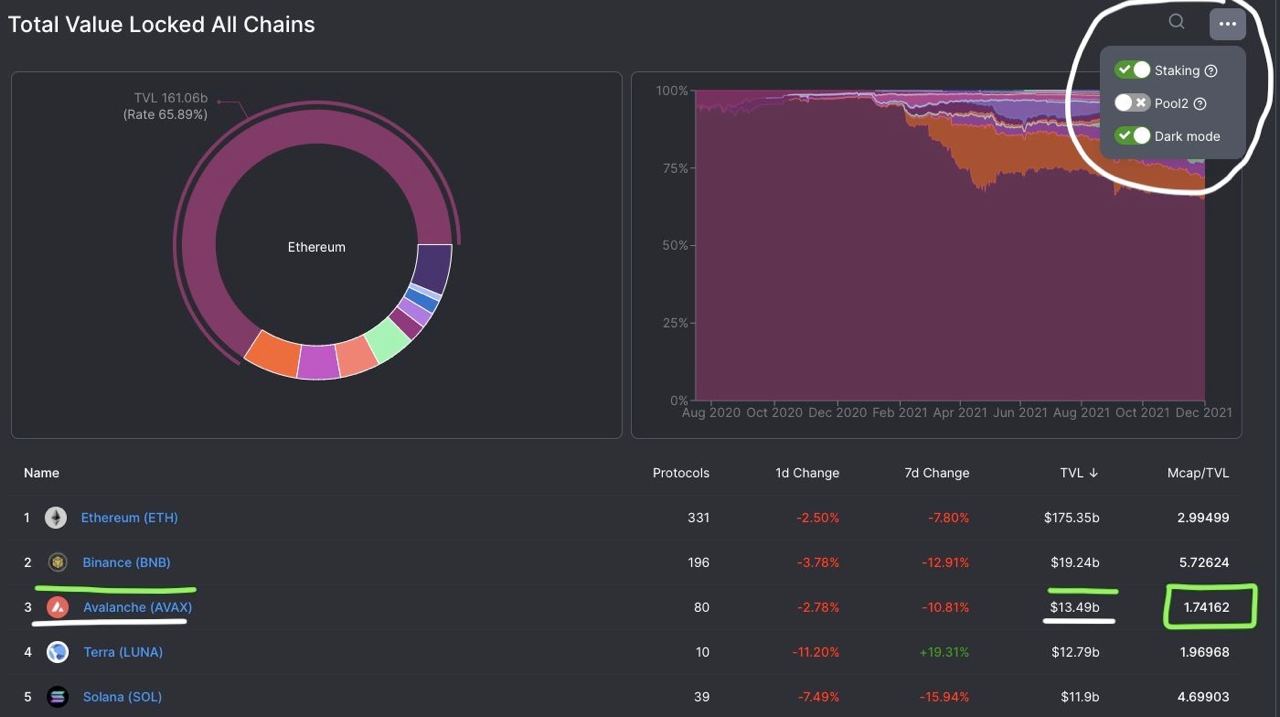
Task: Click Binance's Mcap/TVL value 5.72624
Action: (1203, 562)
